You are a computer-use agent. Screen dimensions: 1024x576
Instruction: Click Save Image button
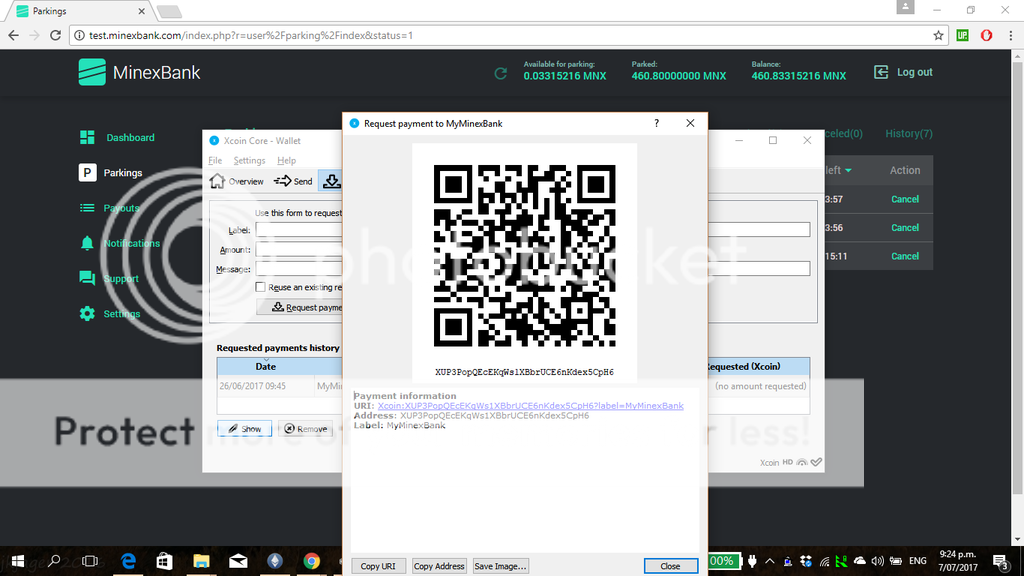pyautogui.click(x=500, y=566)
